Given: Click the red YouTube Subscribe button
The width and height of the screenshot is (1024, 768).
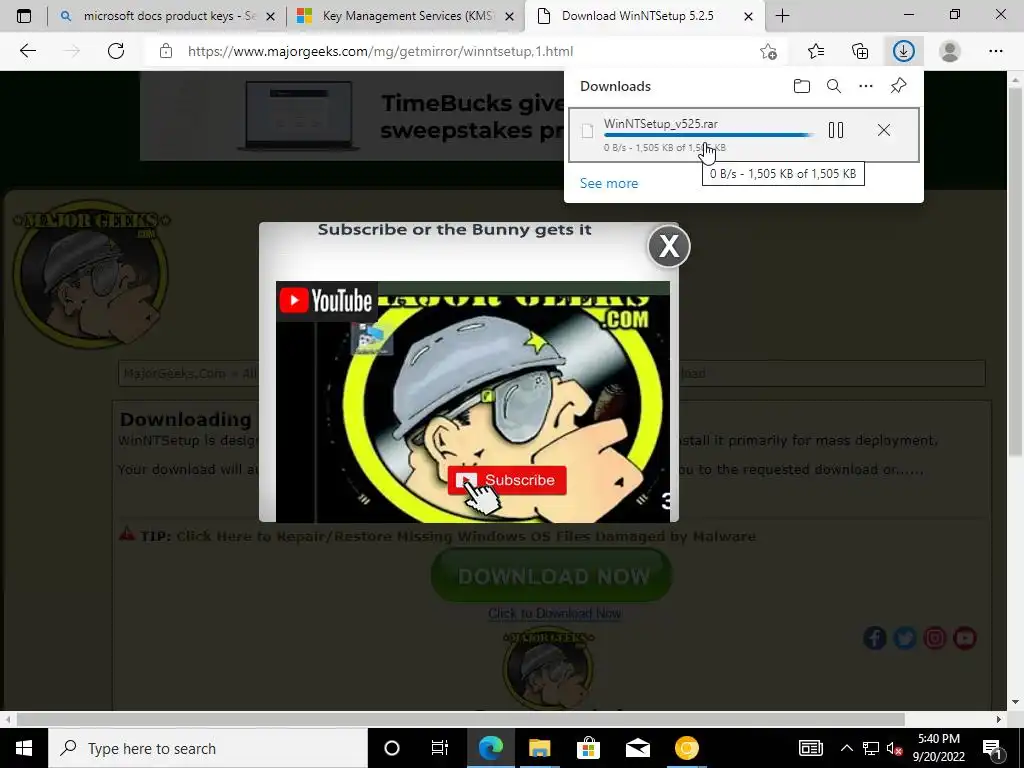Looking at the screenshot, I should [507, 480].
